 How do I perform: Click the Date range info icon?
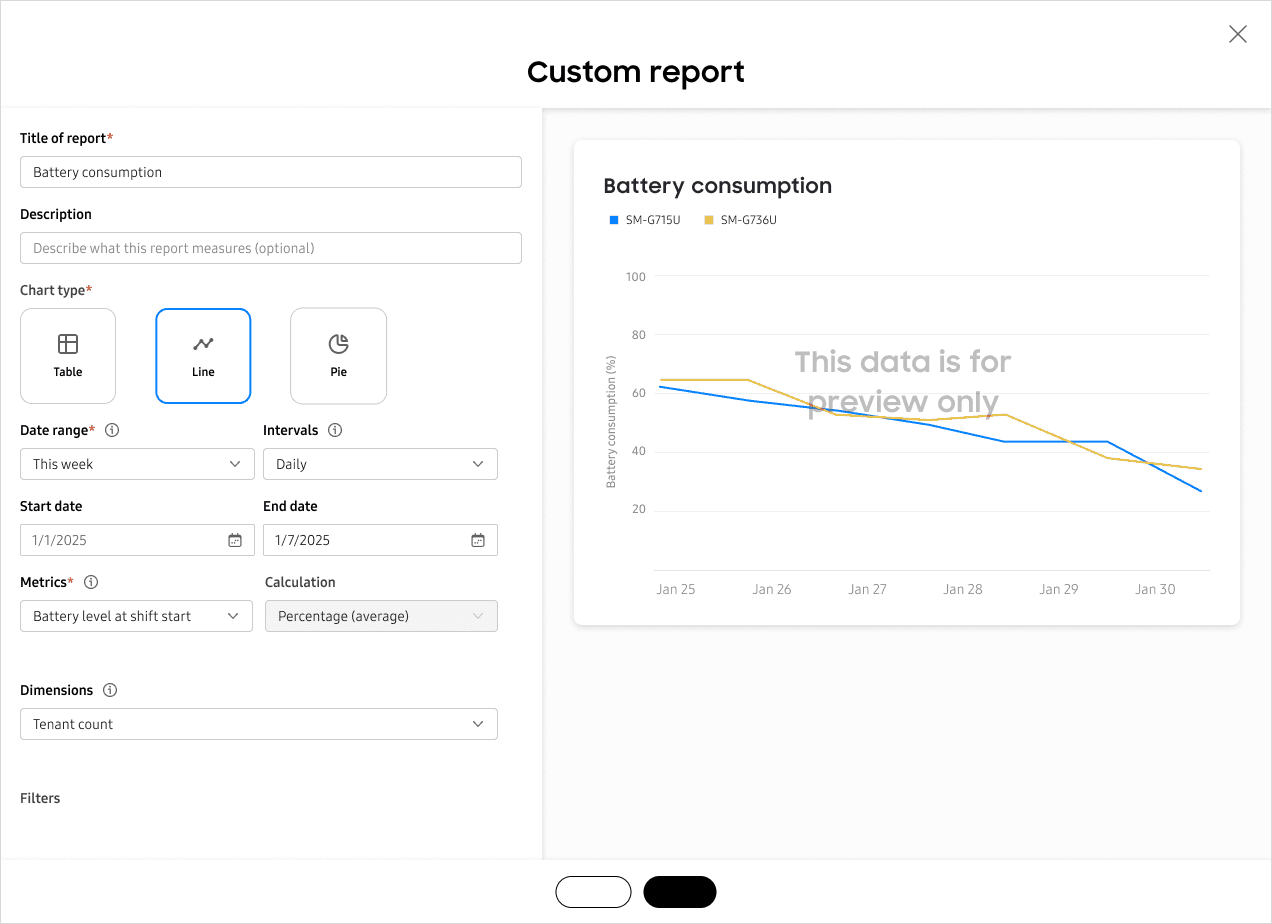pos(112,430)
